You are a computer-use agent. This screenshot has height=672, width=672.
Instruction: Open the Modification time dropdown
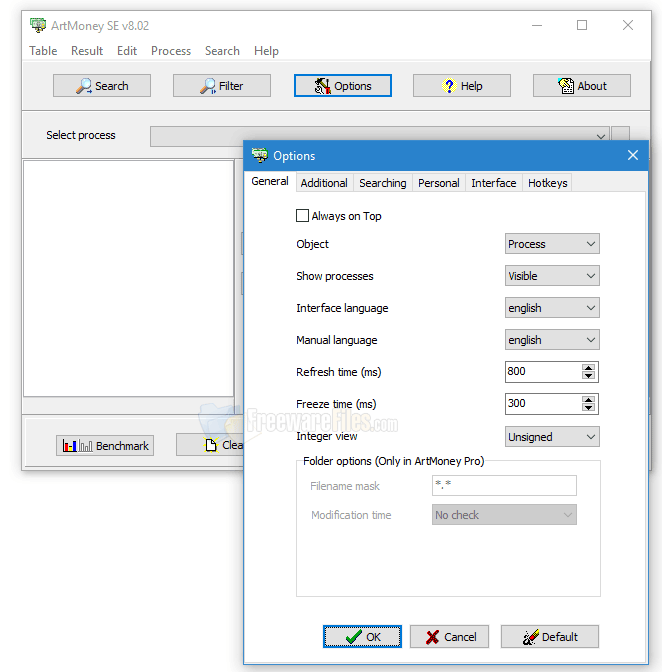tap(504, 515)
